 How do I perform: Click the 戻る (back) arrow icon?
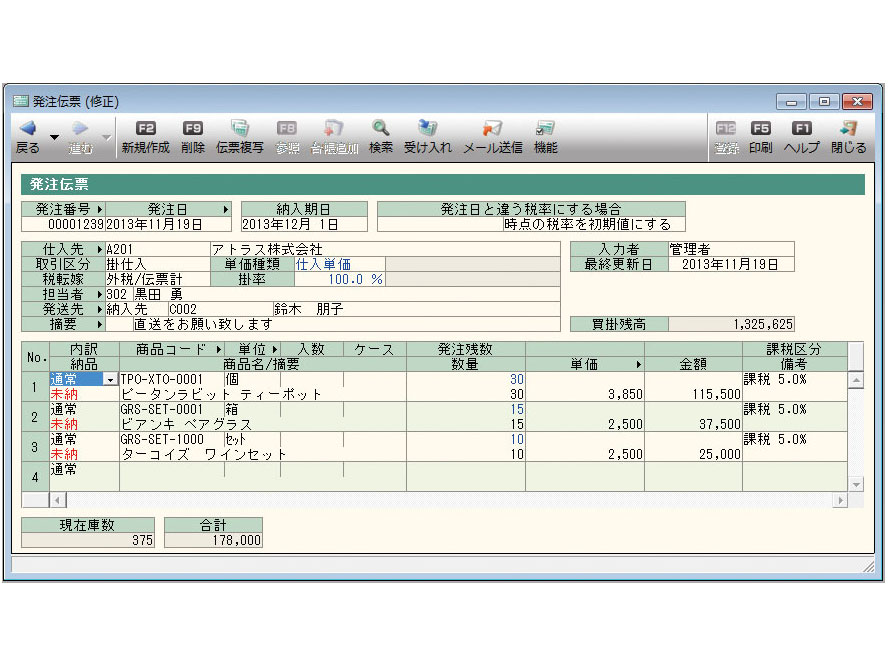click(27, 129)
